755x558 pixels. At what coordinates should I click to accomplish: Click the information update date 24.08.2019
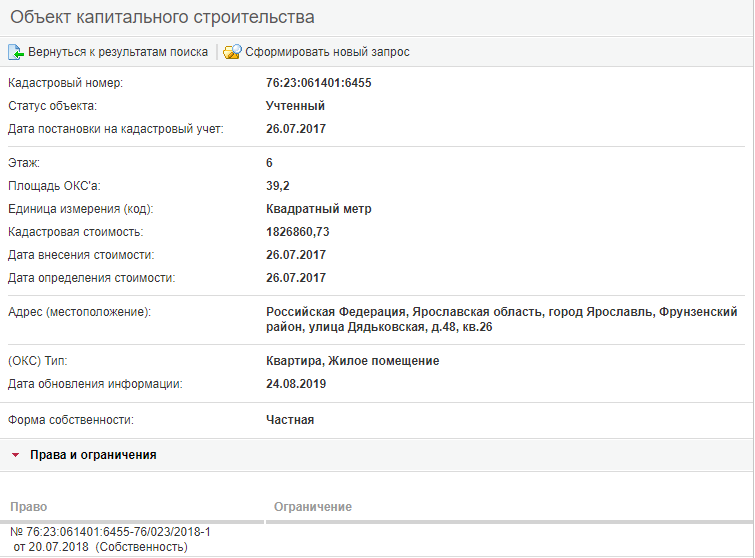(x=296, y=384)
